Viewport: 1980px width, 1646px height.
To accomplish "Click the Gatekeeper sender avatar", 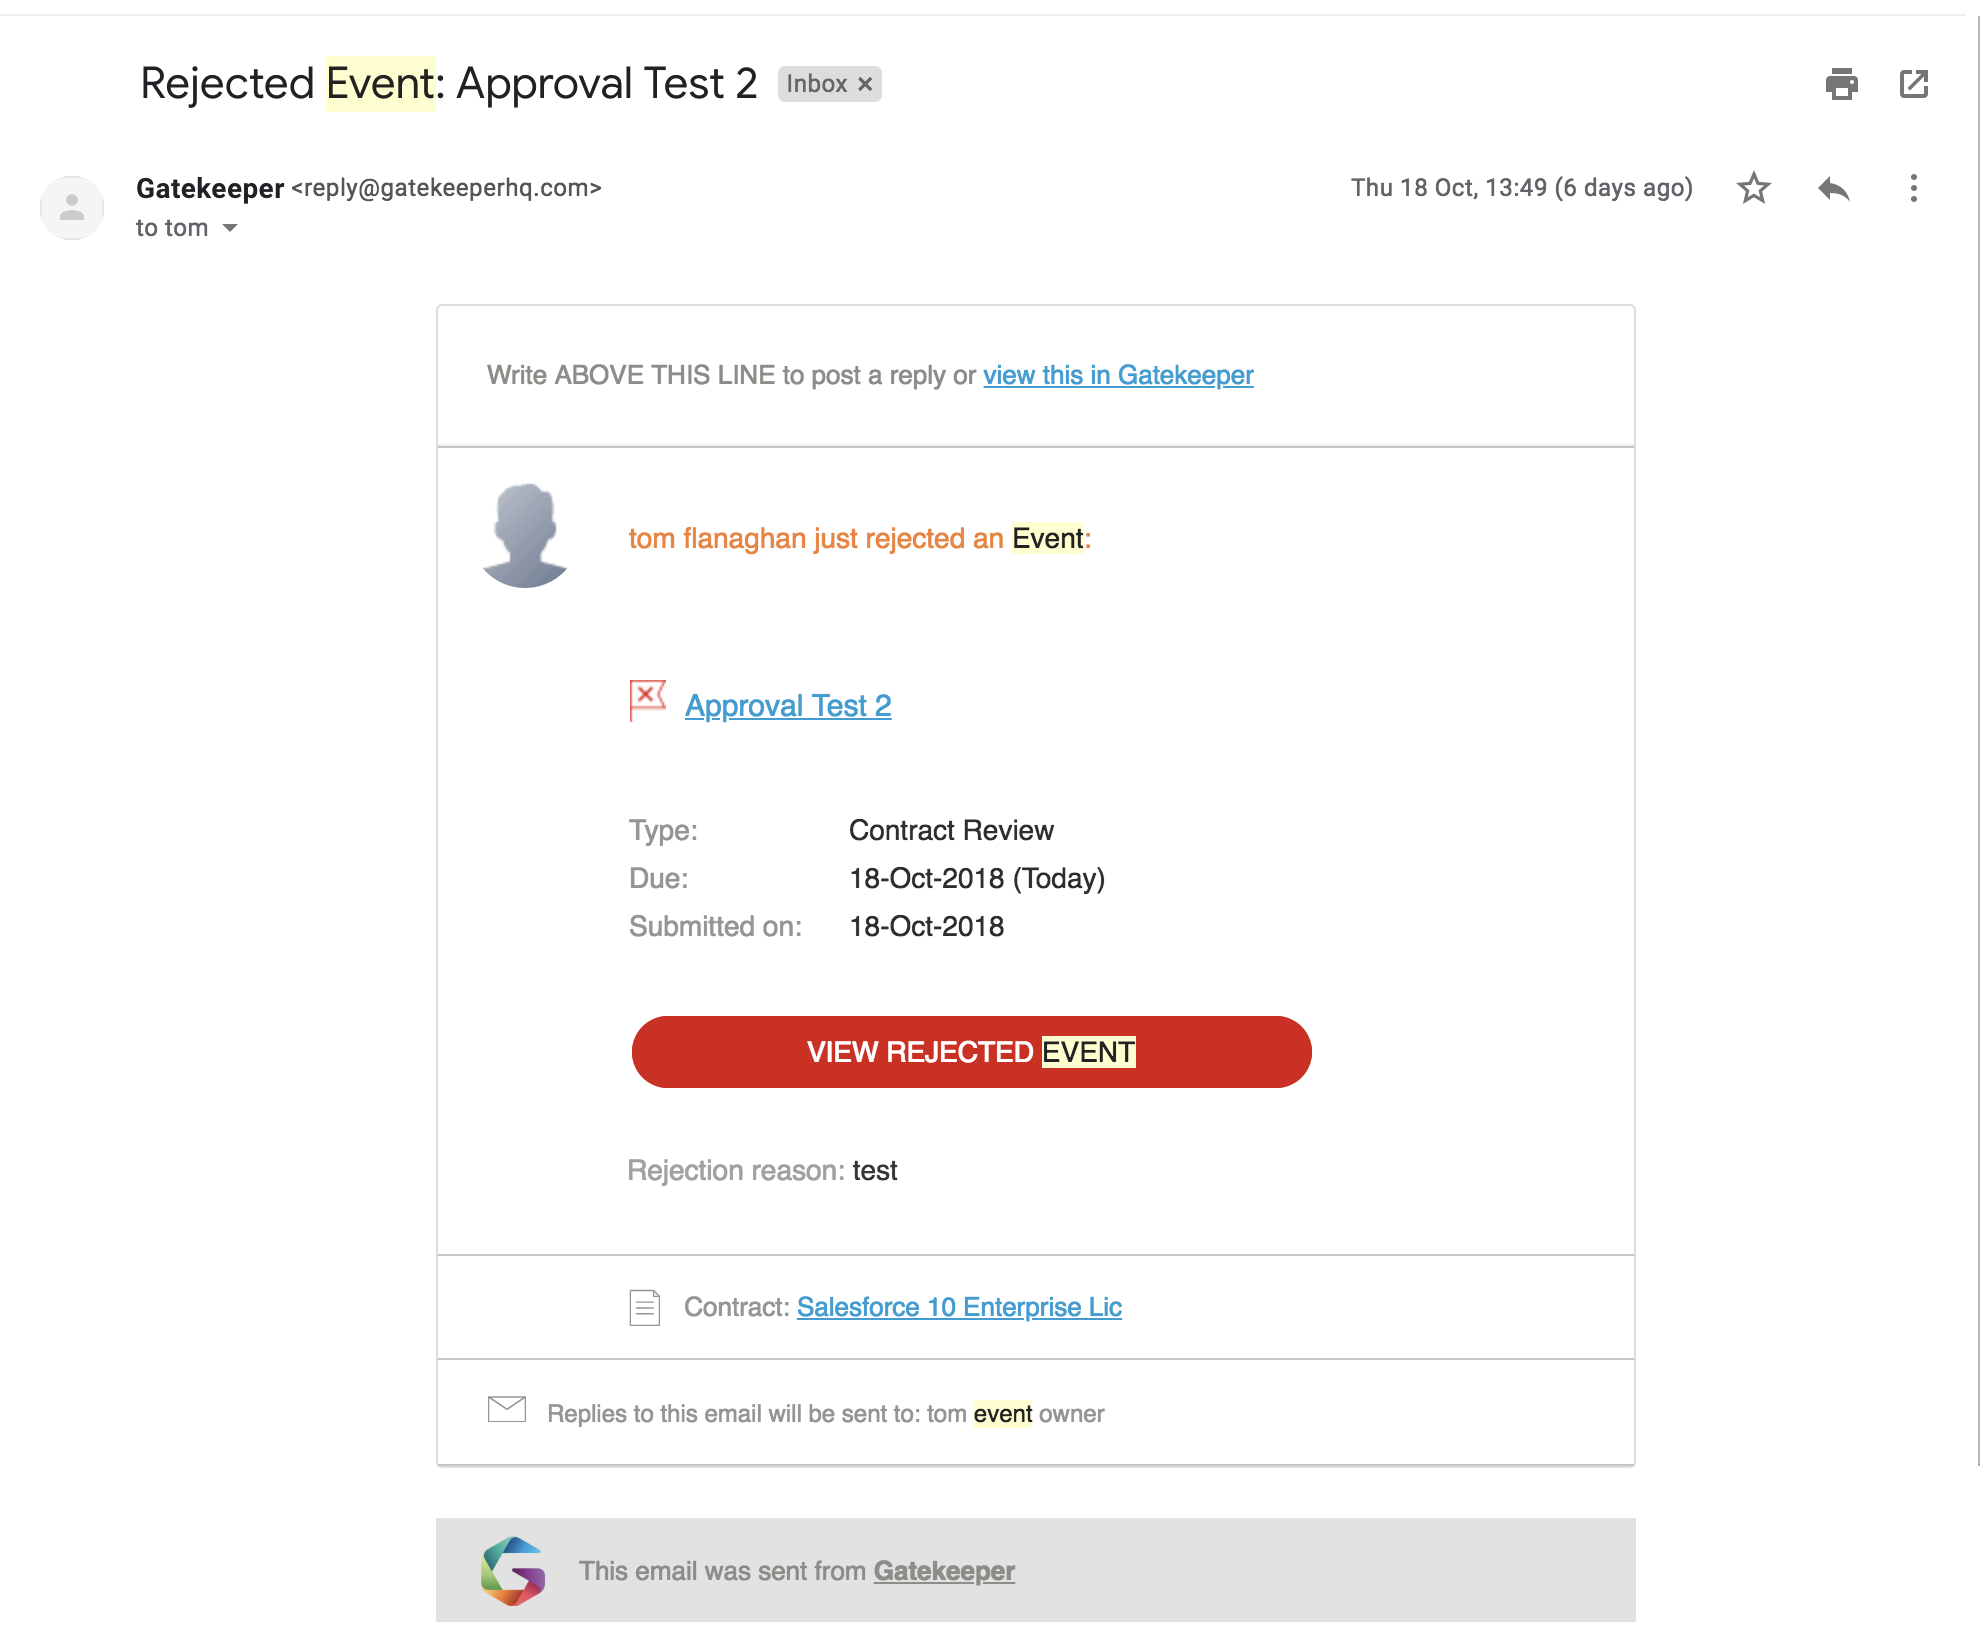I will point(72,208).
